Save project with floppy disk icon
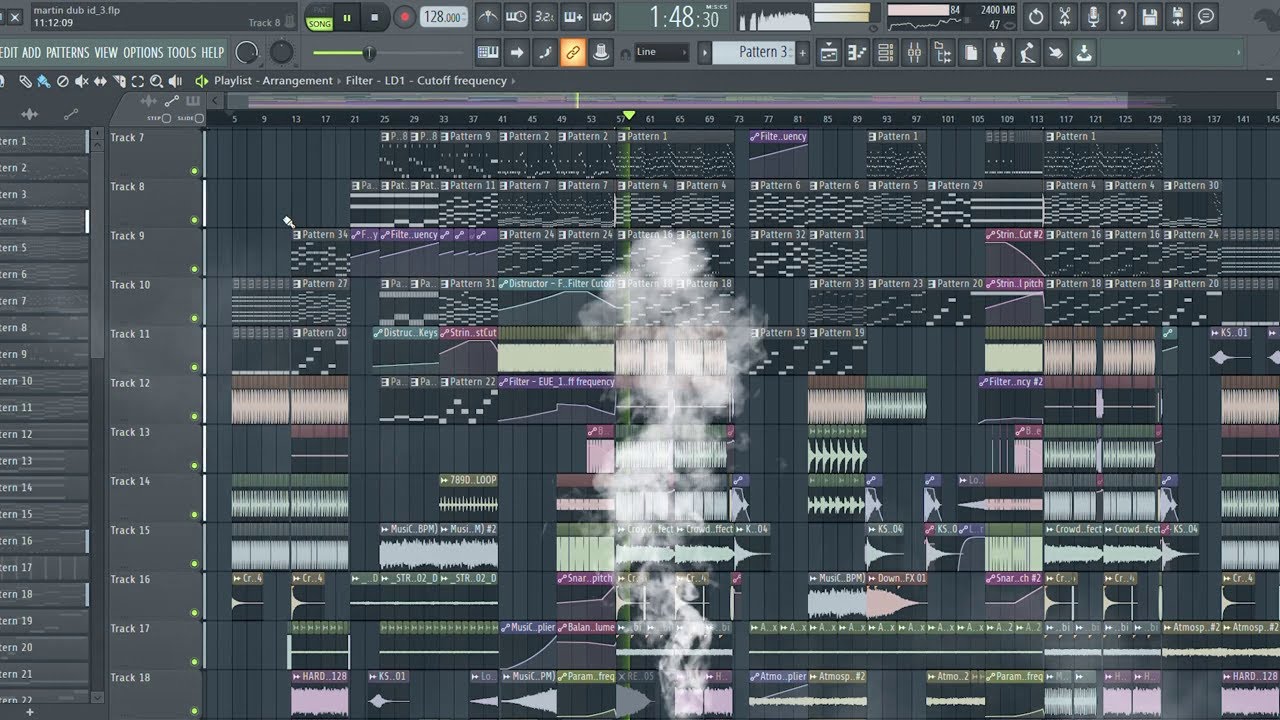 point(1150,17)
